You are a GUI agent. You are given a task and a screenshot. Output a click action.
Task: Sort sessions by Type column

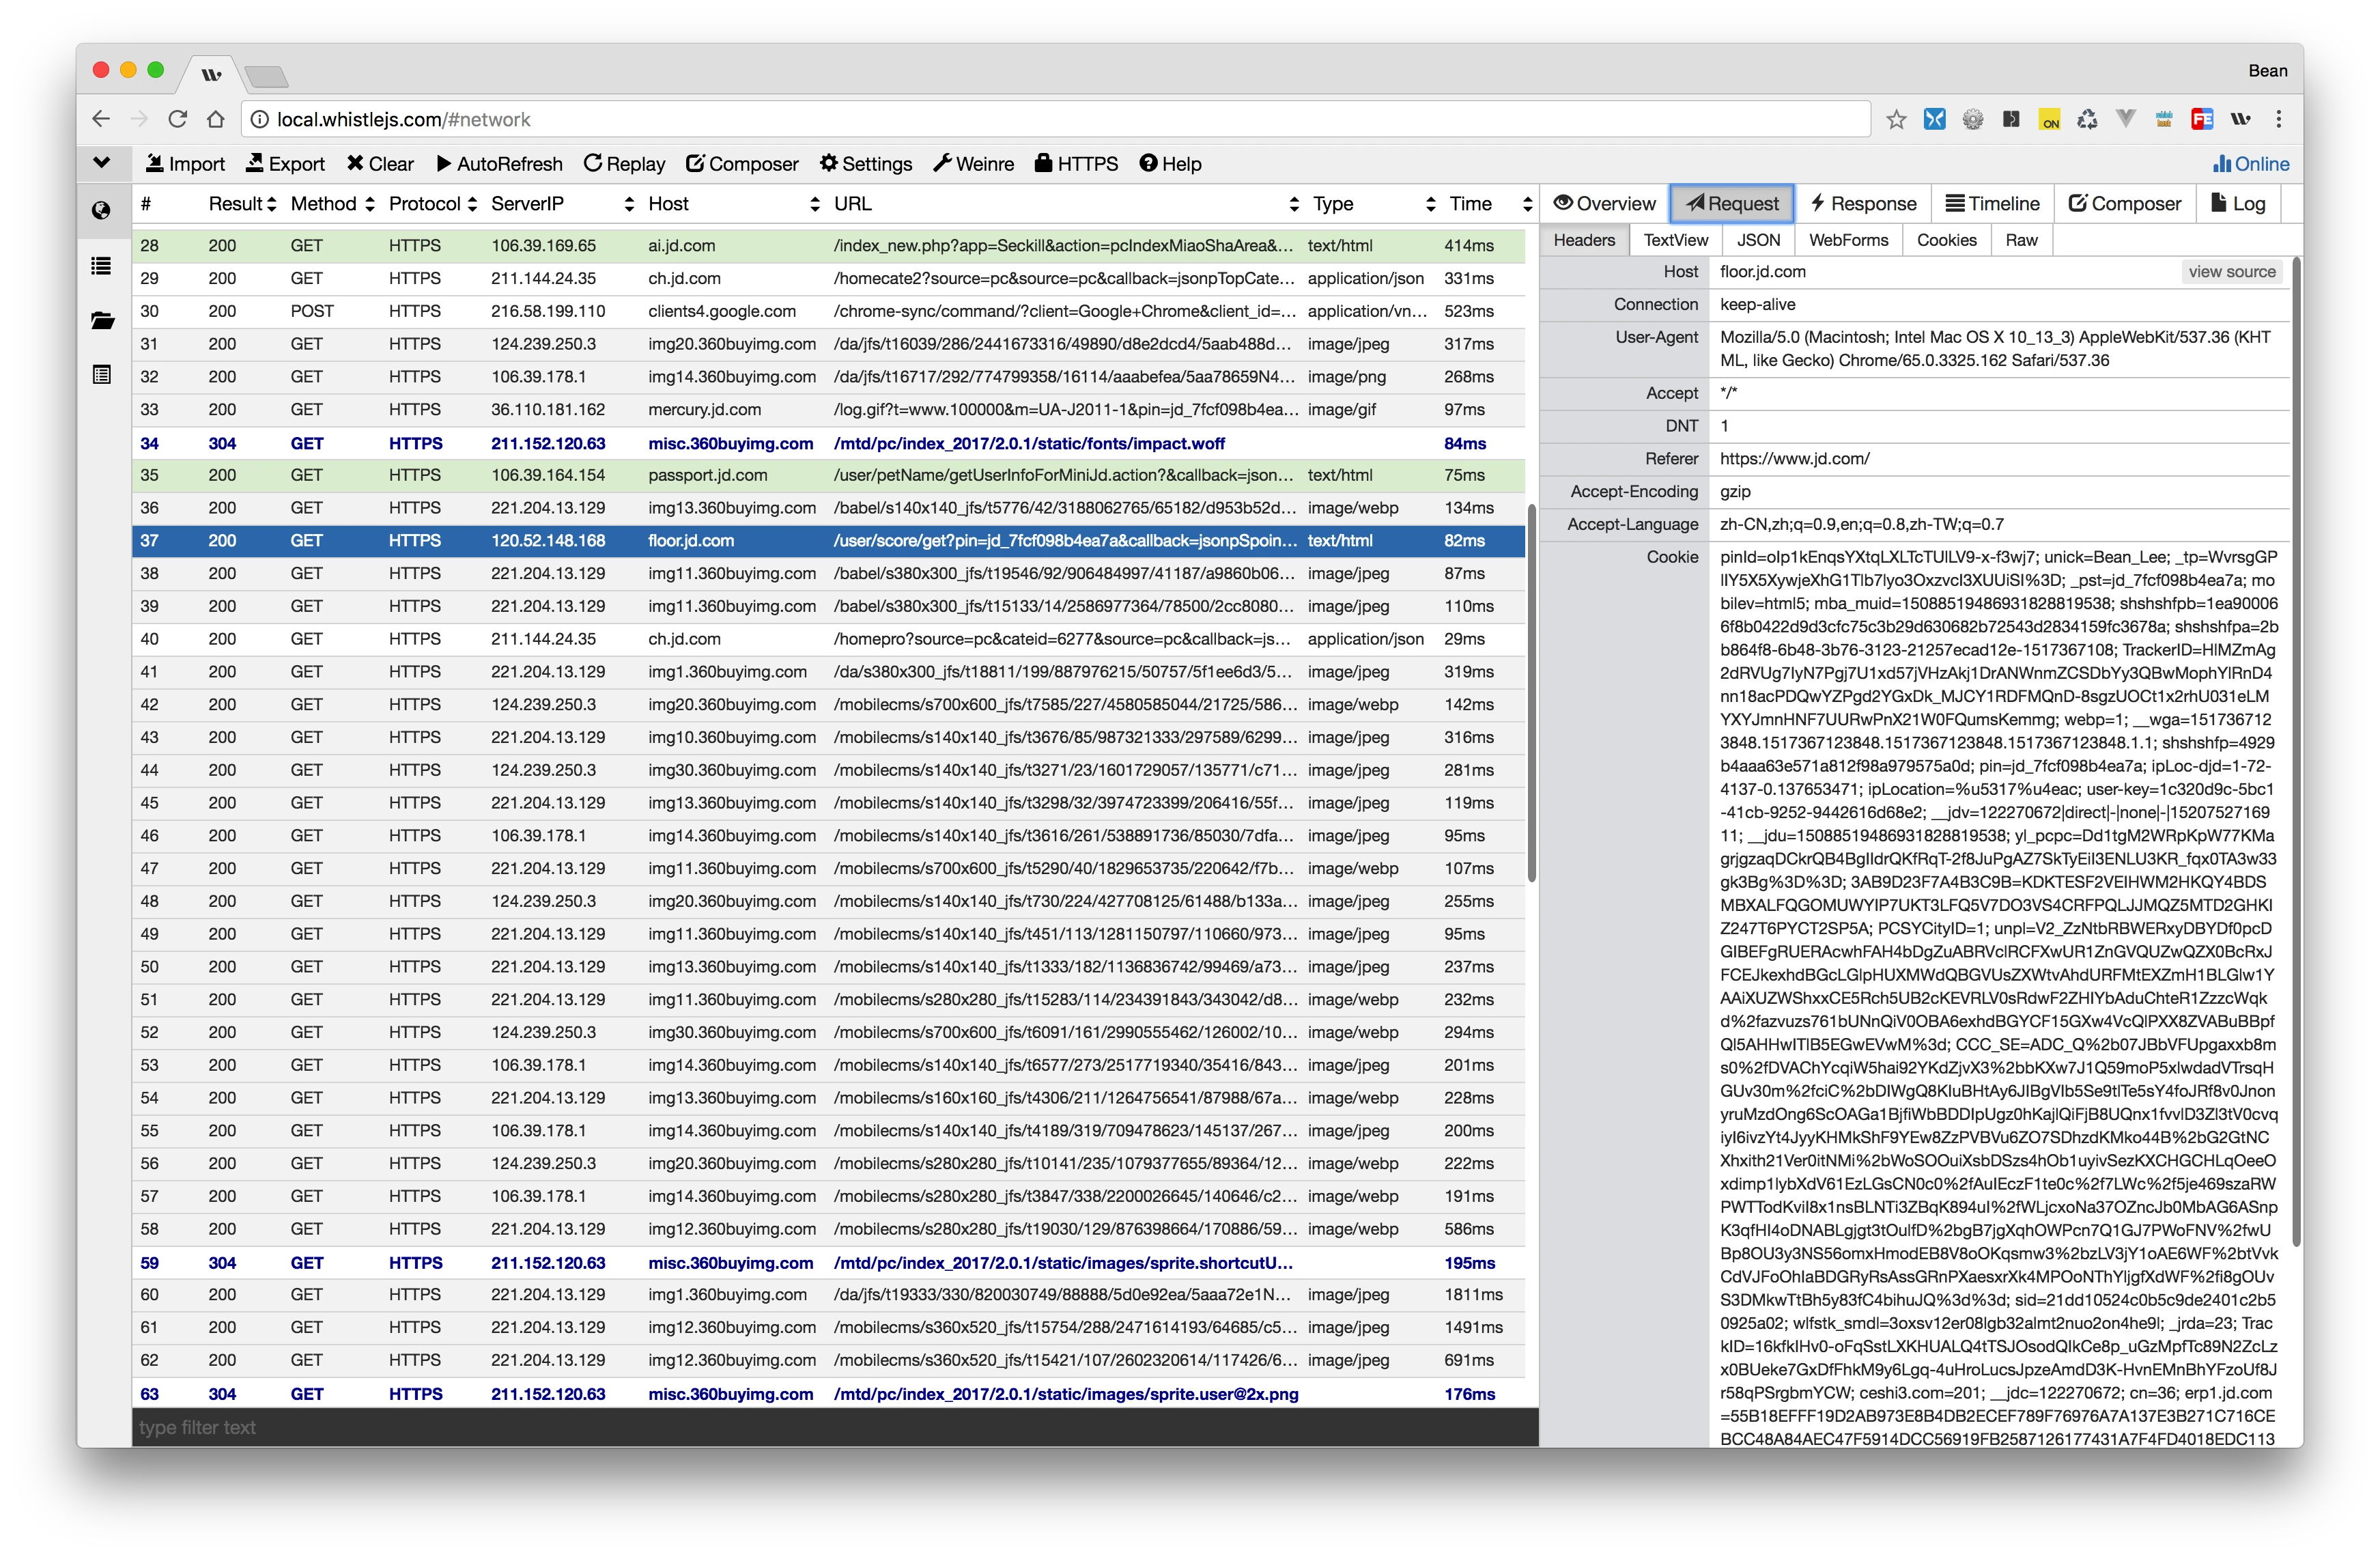1374,204
